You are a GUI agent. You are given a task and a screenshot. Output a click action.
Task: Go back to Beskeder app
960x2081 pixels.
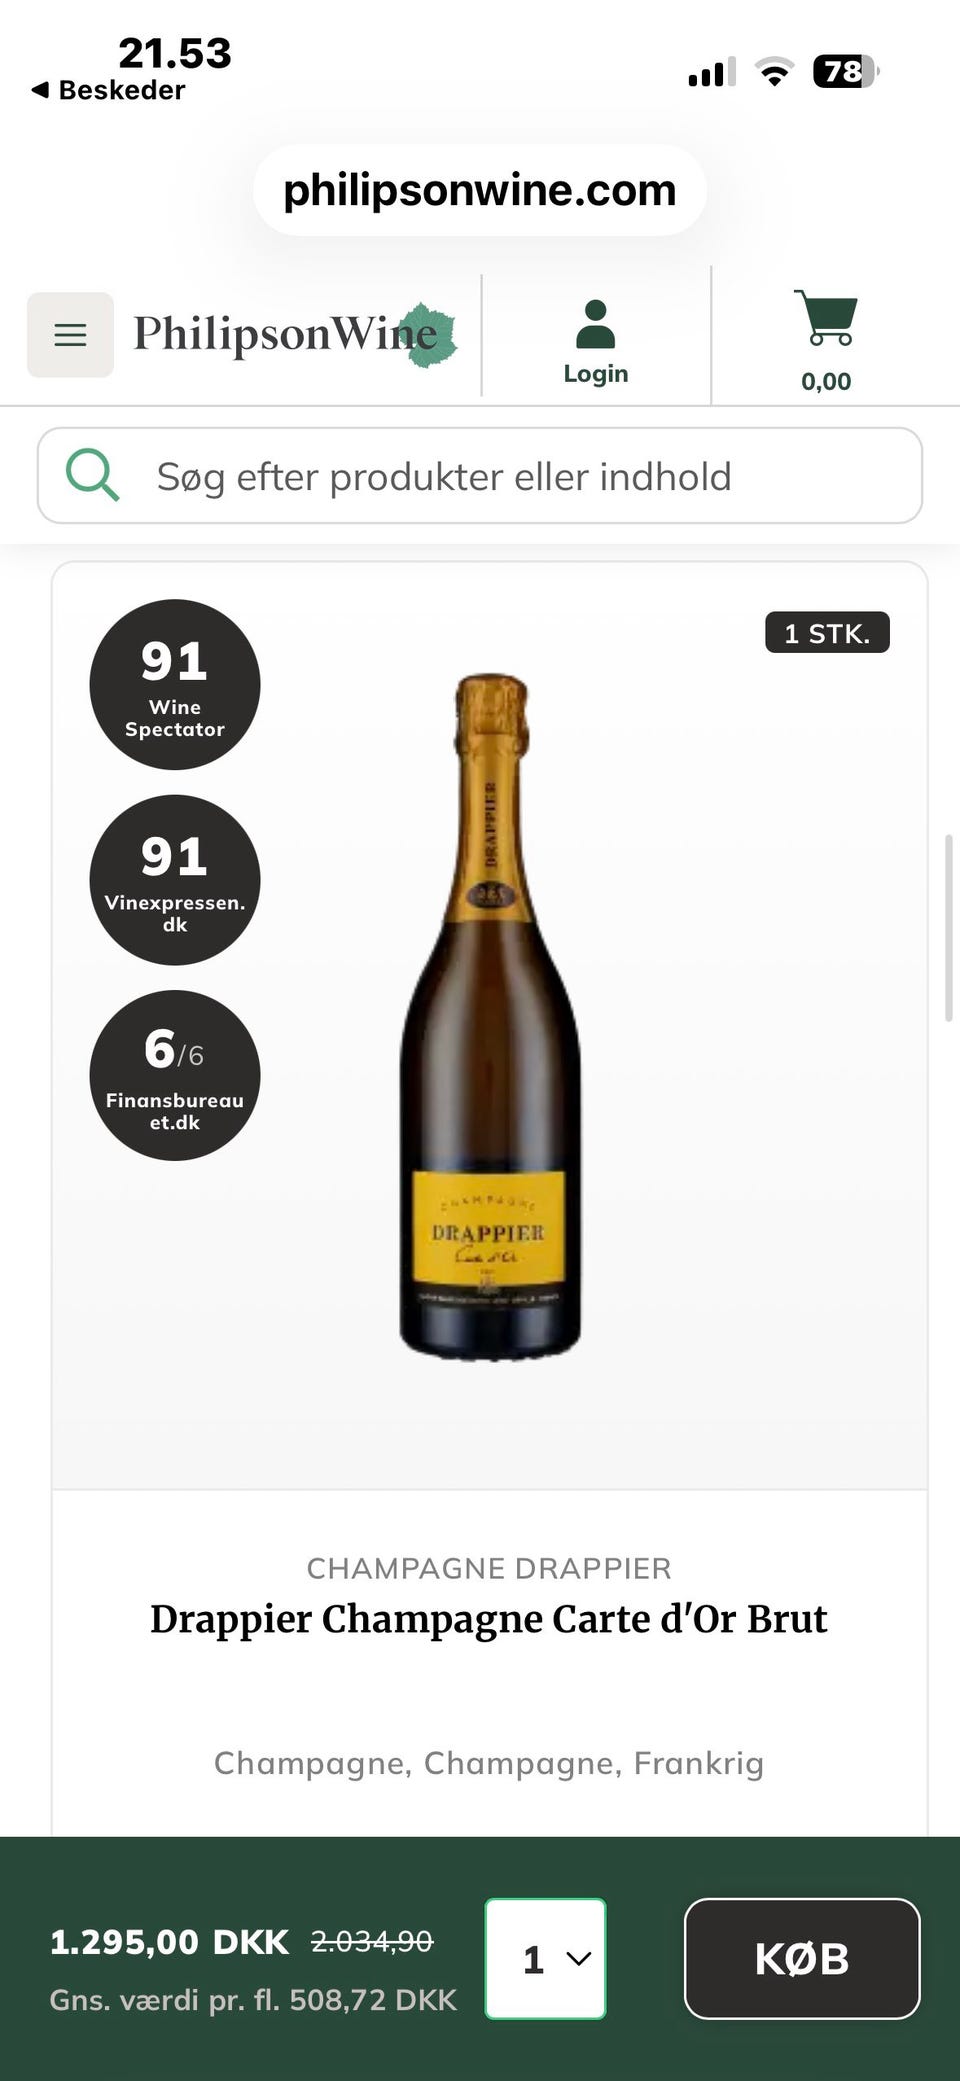tap(109, 90)
